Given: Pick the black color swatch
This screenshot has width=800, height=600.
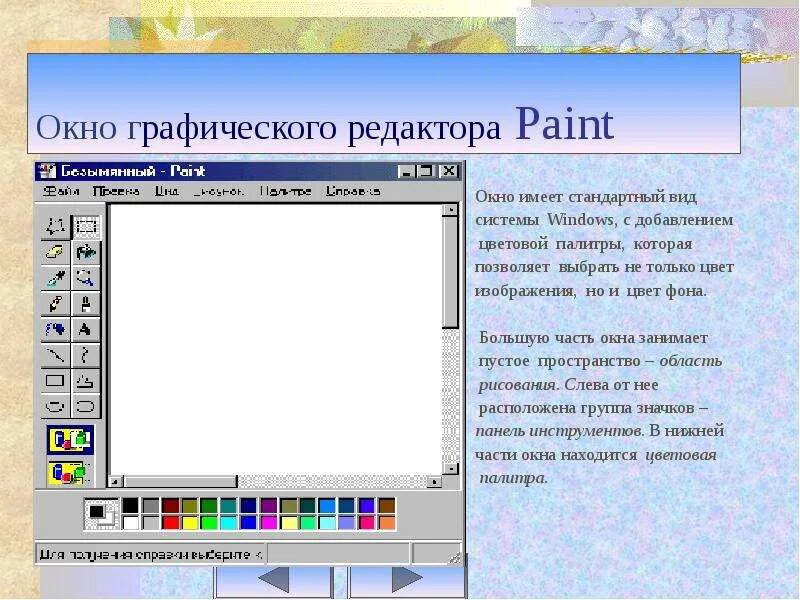Looking at the screenshot, I should [130, 506].
